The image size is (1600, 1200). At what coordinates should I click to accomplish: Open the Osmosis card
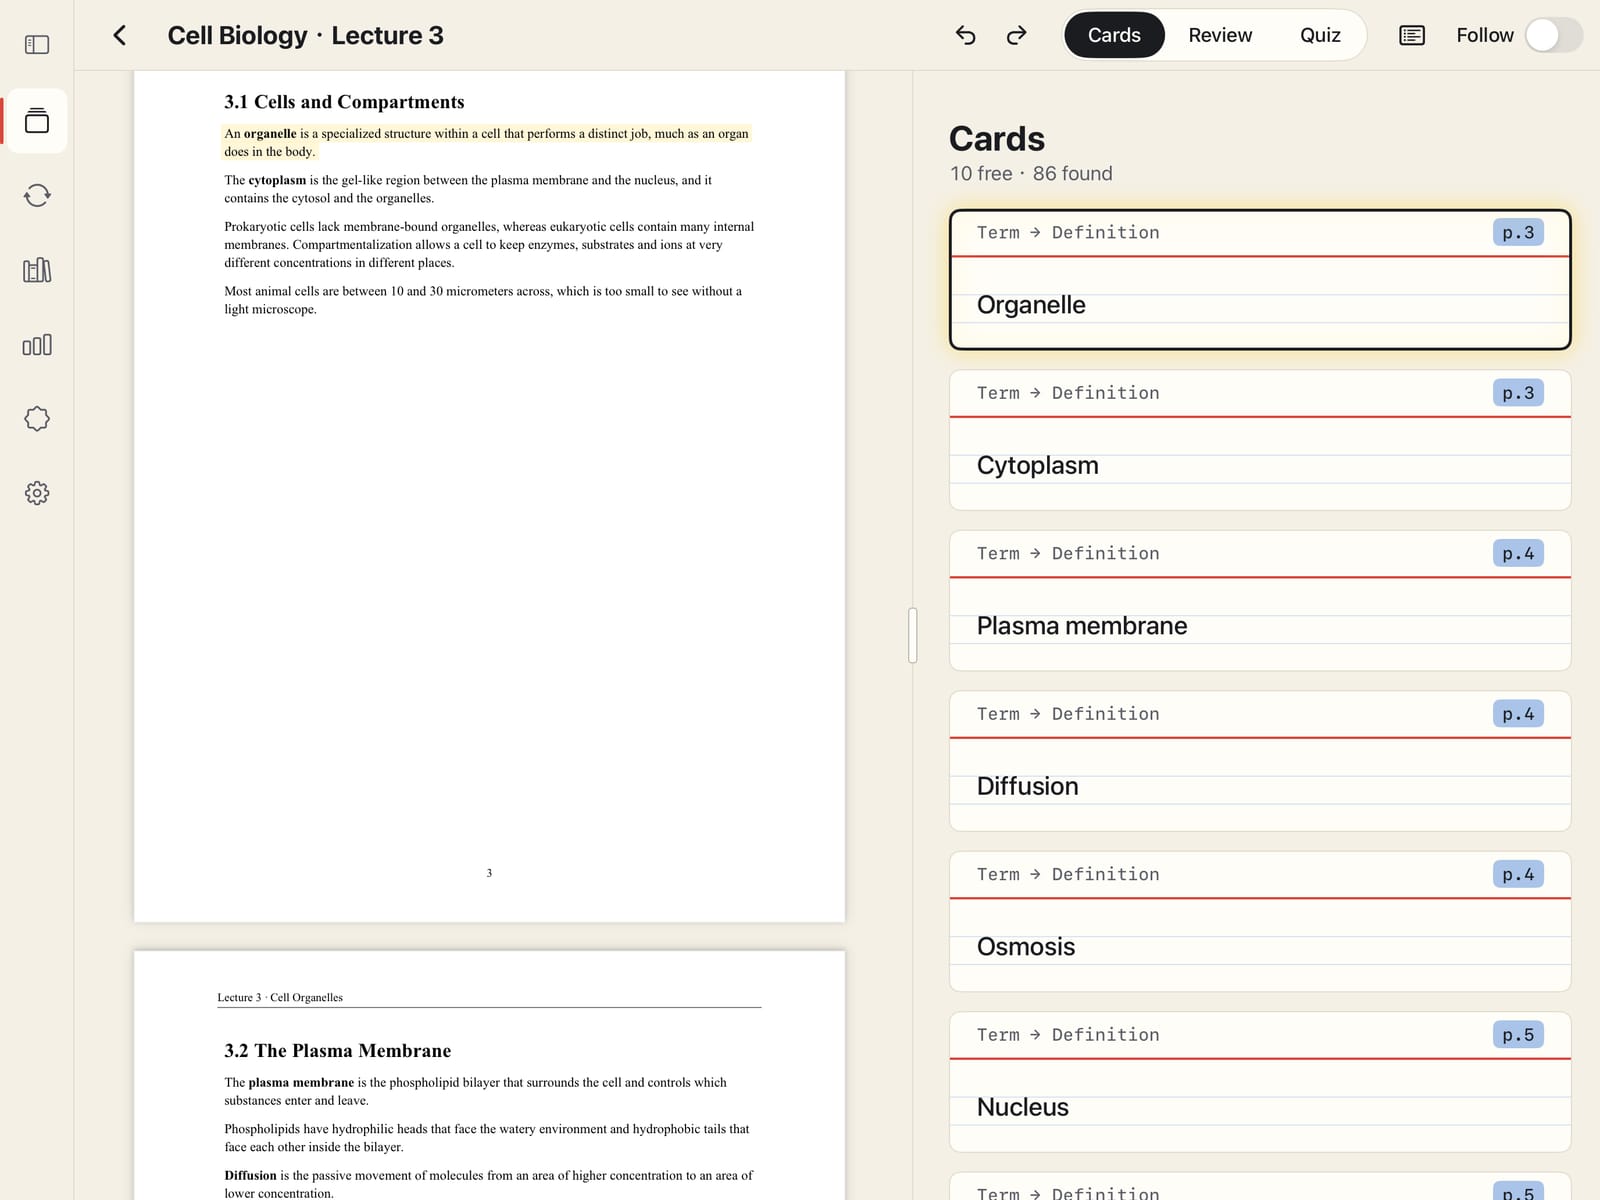click(1260, 922)
